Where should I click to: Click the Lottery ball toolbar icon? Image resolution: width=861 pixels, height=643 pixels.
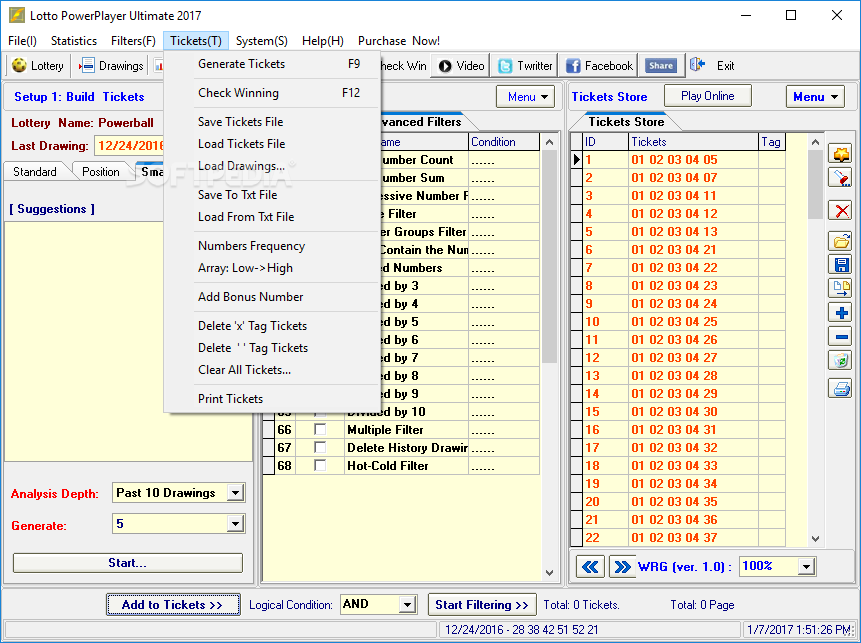tap(19, 66)
